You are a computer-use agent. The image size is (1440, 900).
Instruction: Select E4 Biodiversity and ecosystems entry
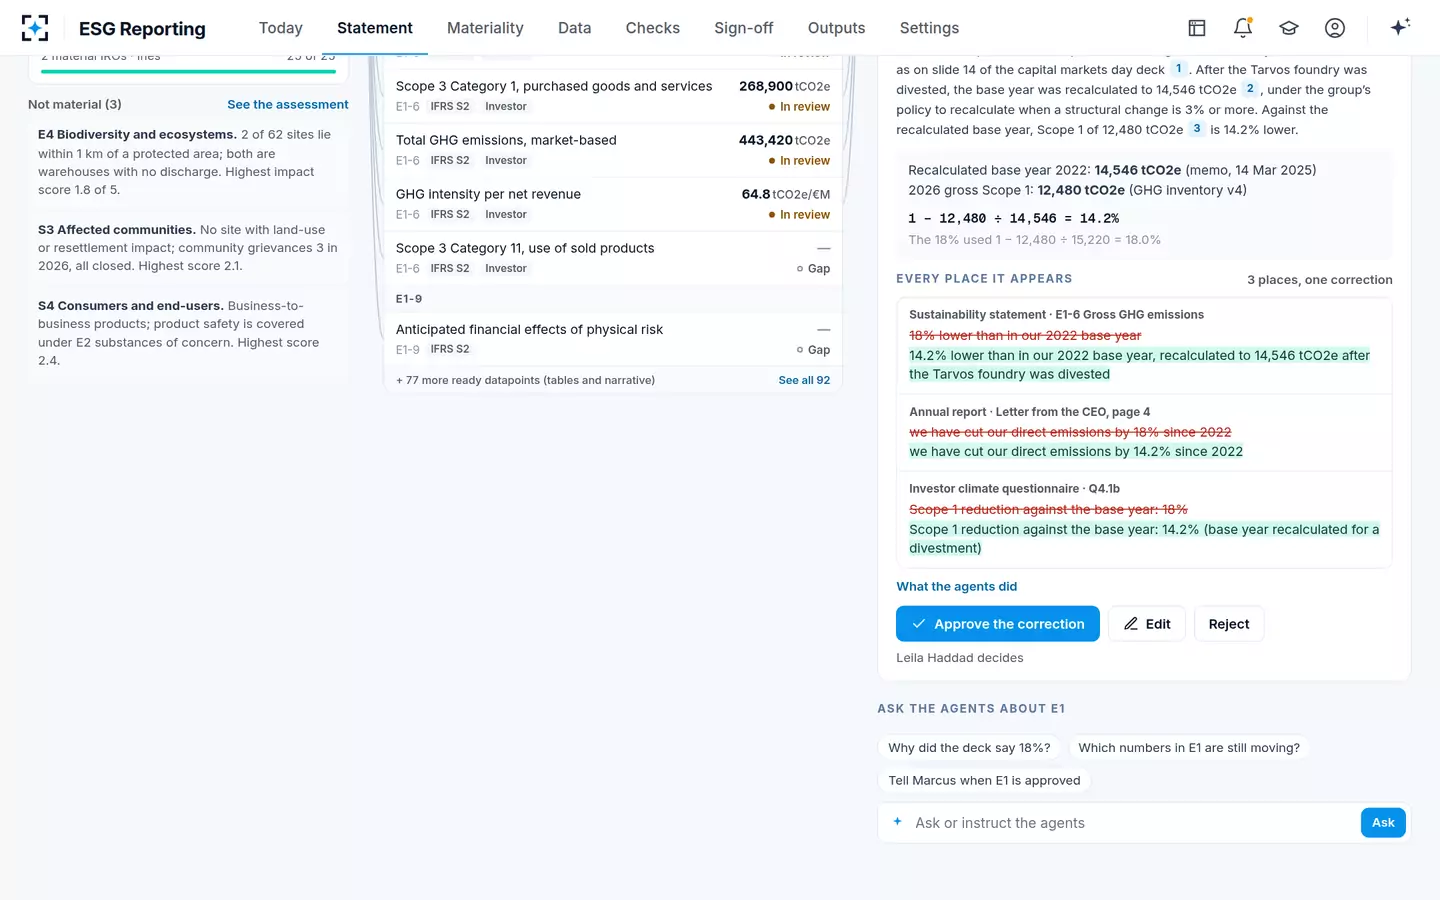(188, 162)
